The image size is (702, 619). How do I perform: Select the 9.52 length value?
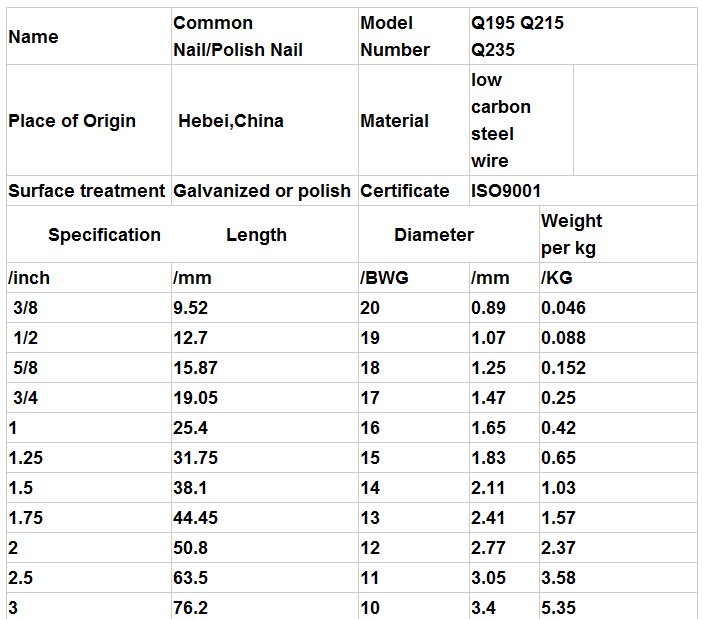point(190,308)
